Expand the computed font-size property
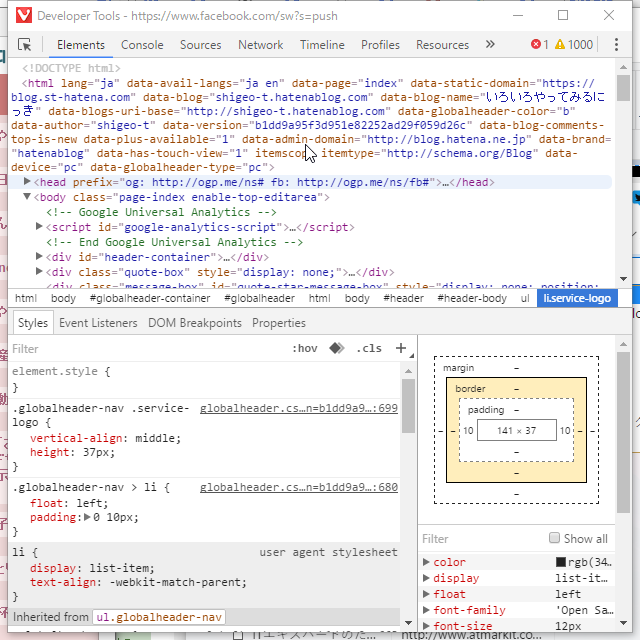 [426, 626]
